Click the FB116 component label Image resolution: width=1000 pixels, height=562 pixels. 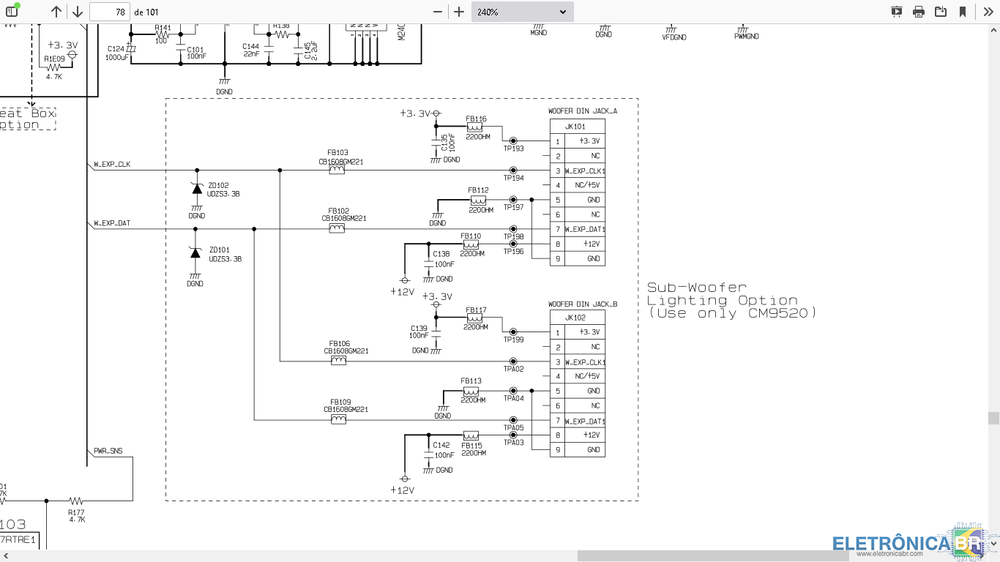[476, 119]
